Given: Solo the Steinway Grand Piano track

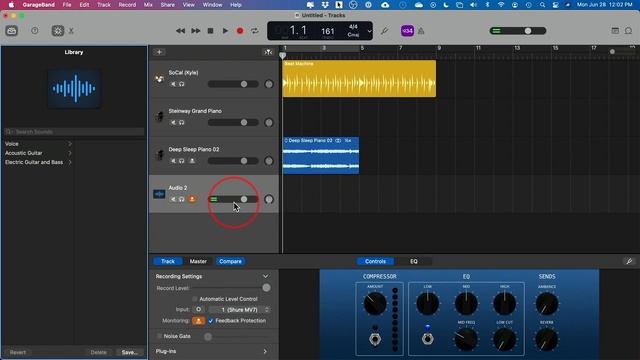Looking at the screenshot, I should click(182, 122).
